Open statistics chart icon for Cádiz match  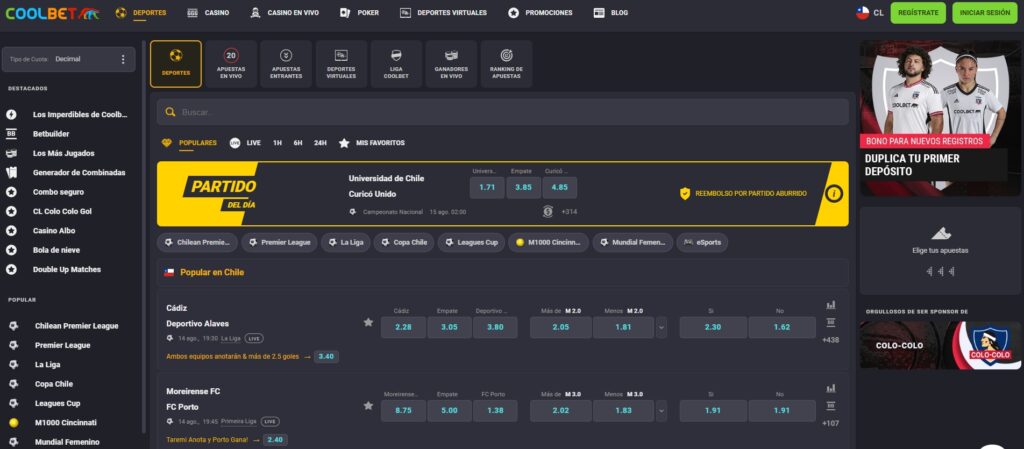click(x=831, y=305)
